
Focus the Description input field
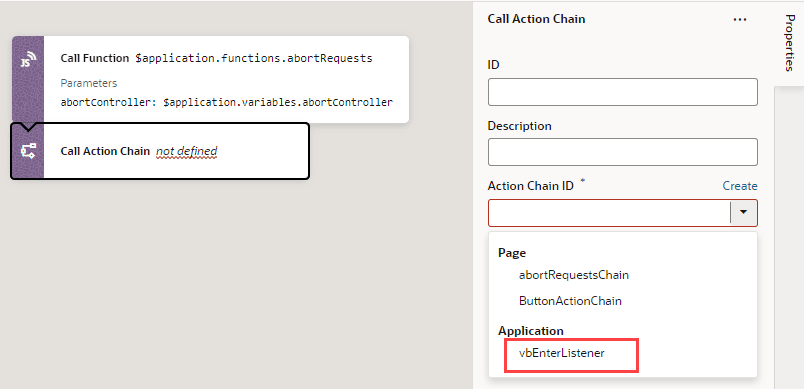[x=622, y=152]
